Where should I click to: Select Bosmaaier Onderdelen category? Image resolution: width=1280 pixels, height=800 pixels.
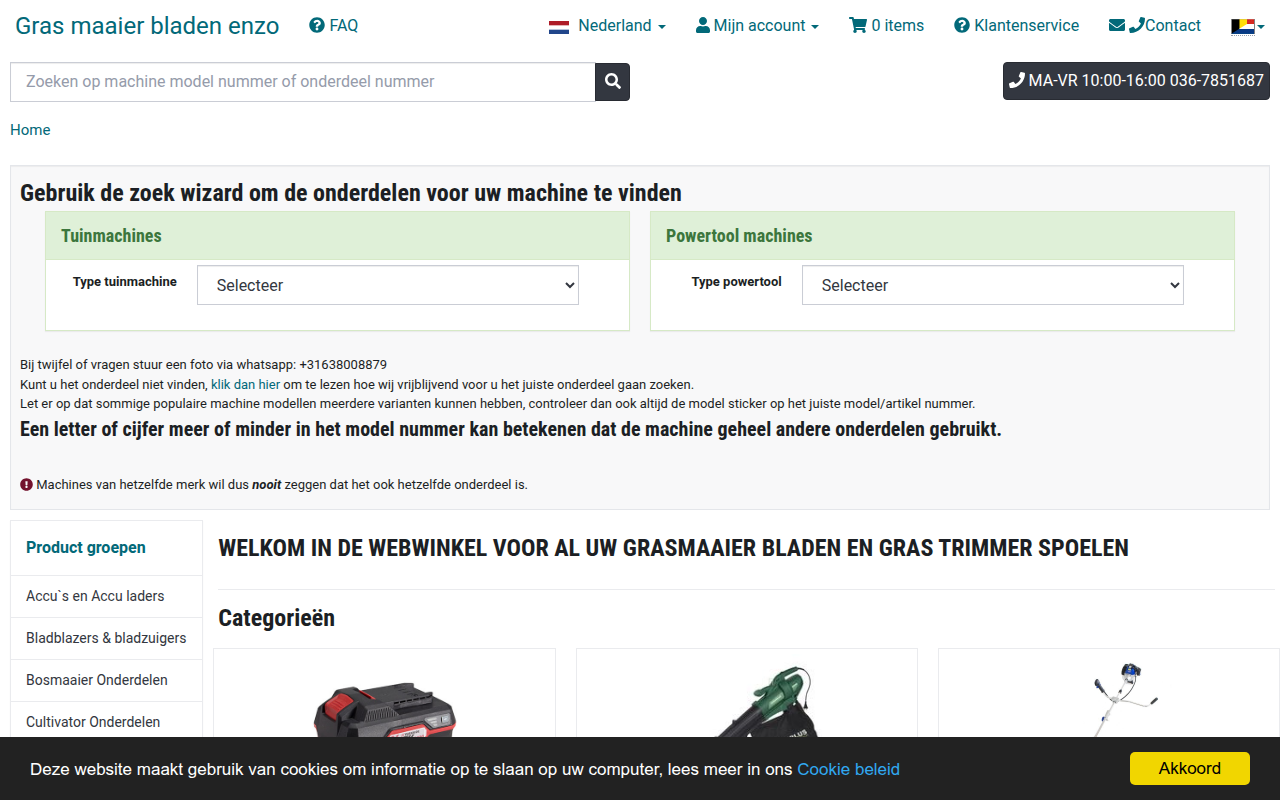coord(106,680)
